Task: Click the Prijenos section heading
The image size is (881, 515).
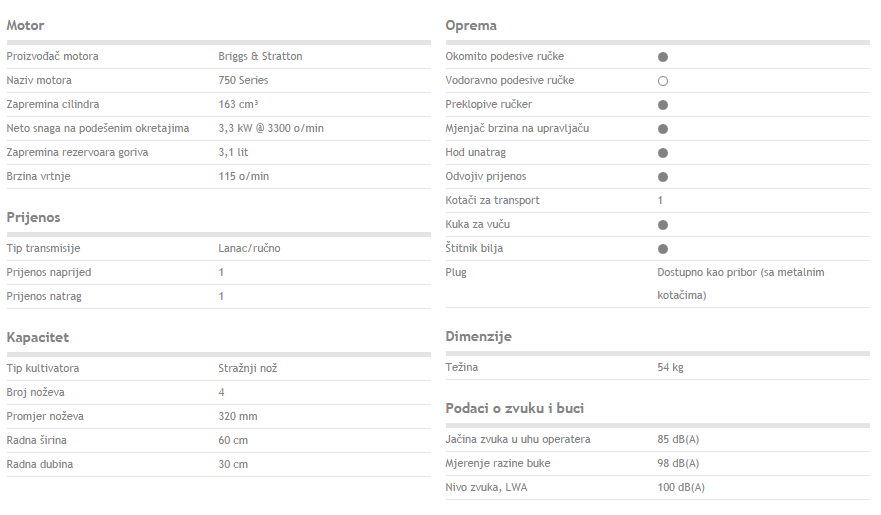Action: 33,218
